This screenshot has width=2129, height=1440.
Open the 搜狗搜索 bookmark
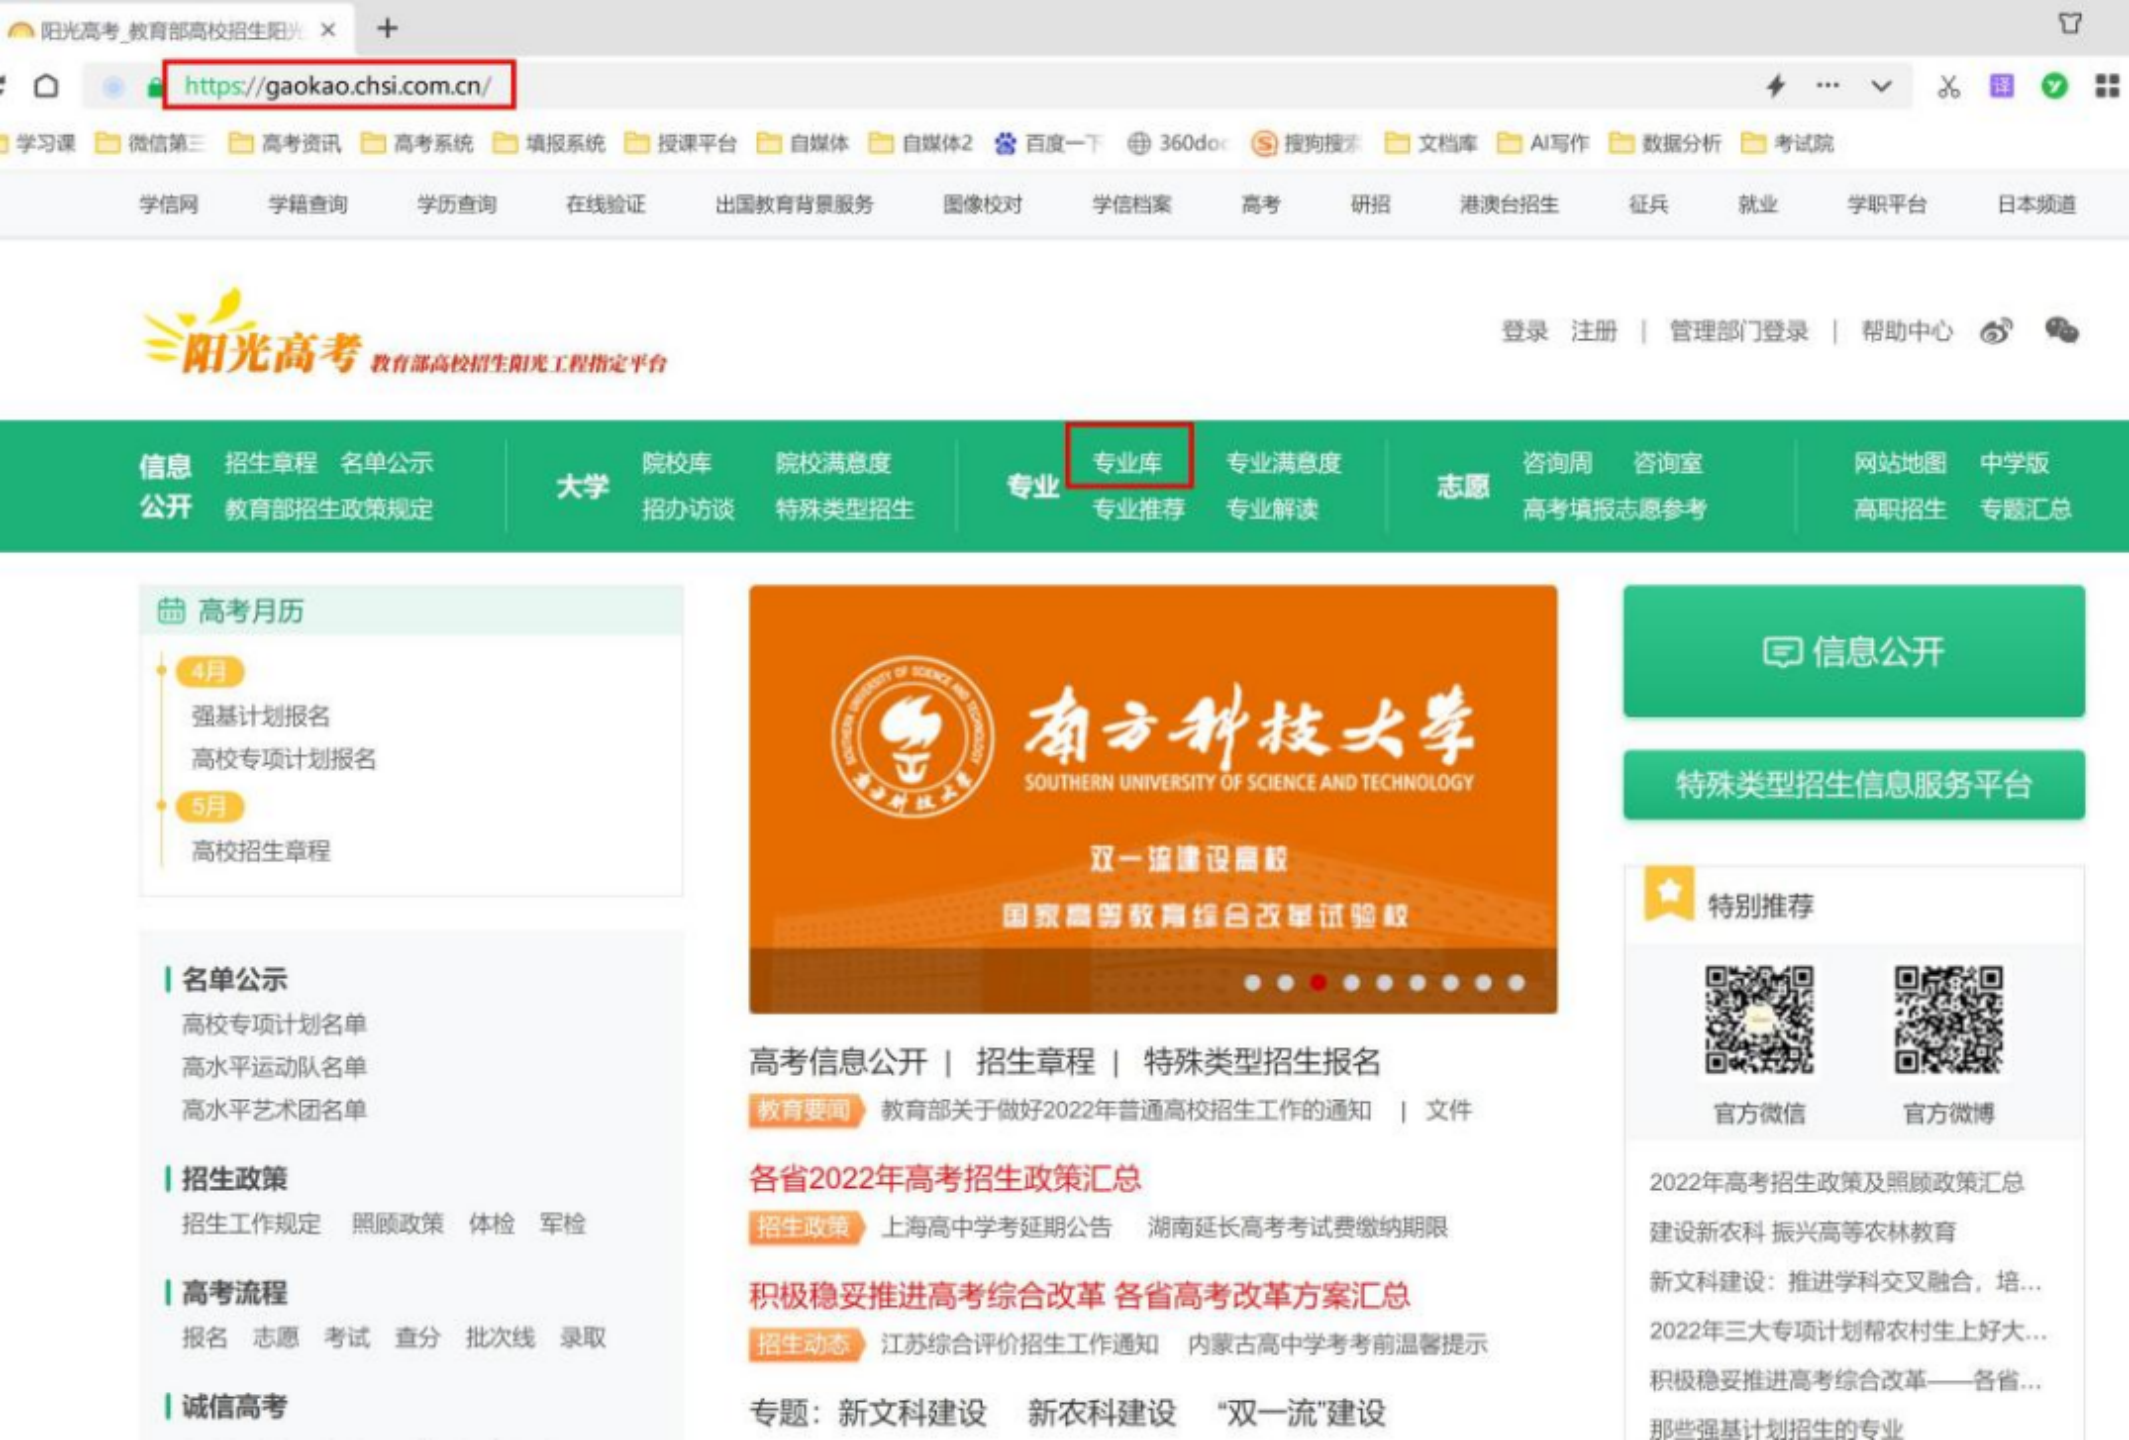(x=1305, y=143)
